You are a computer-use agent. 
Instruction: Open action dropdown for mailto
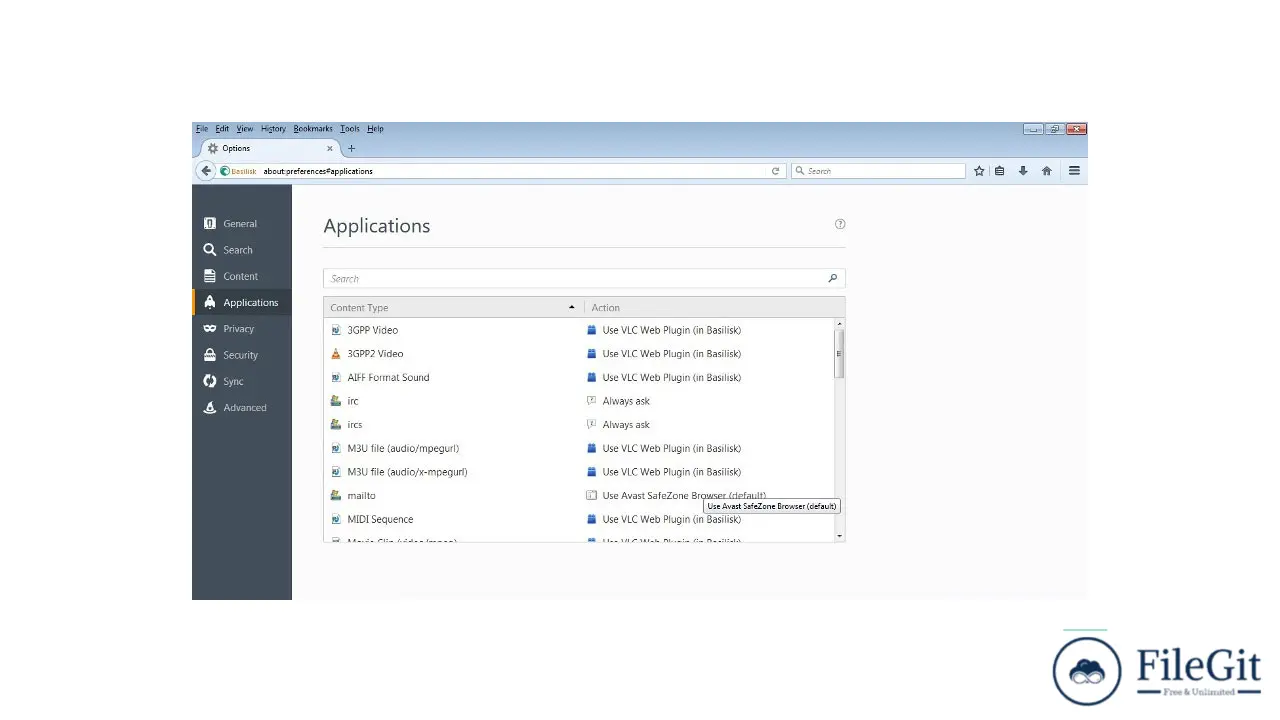(709, 496)
